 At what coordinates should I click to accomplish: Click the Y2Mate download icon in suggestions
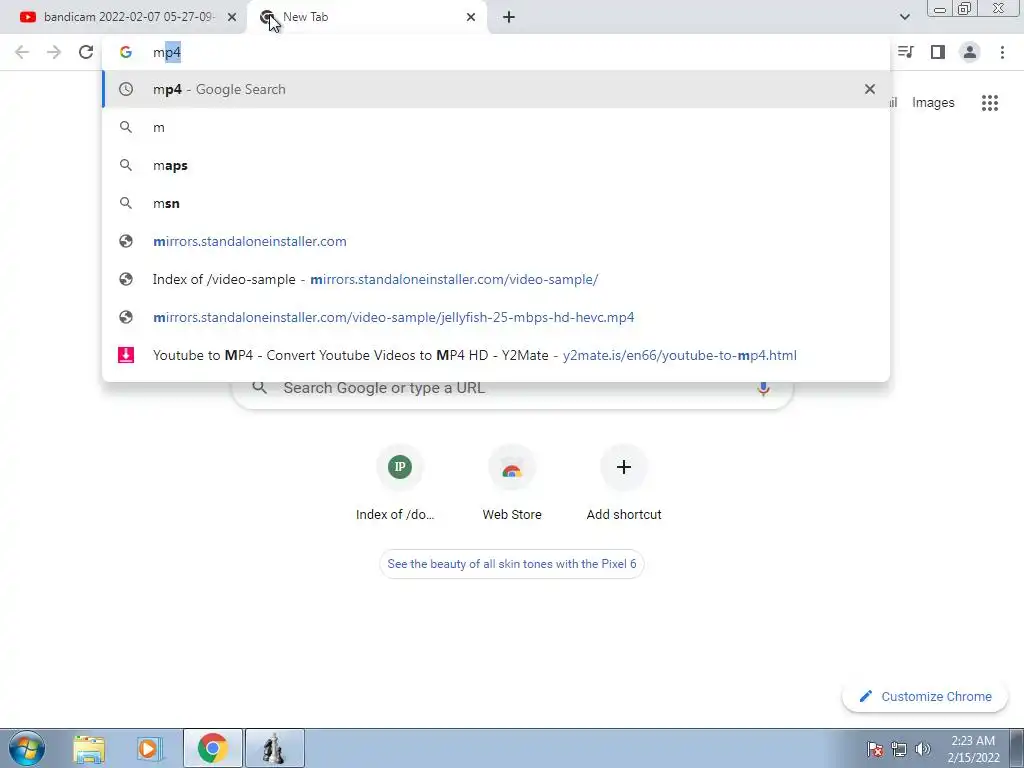(125, 355)
